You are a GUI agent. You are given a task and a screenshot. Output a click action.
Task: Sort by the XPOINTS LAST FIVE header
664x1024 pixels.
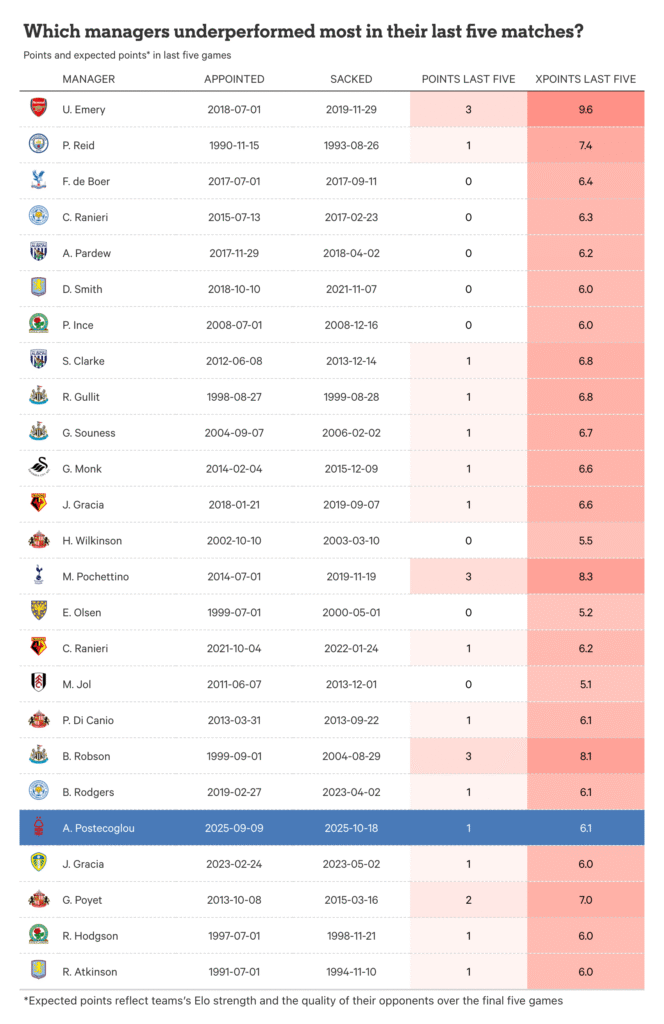pos(585,79)
